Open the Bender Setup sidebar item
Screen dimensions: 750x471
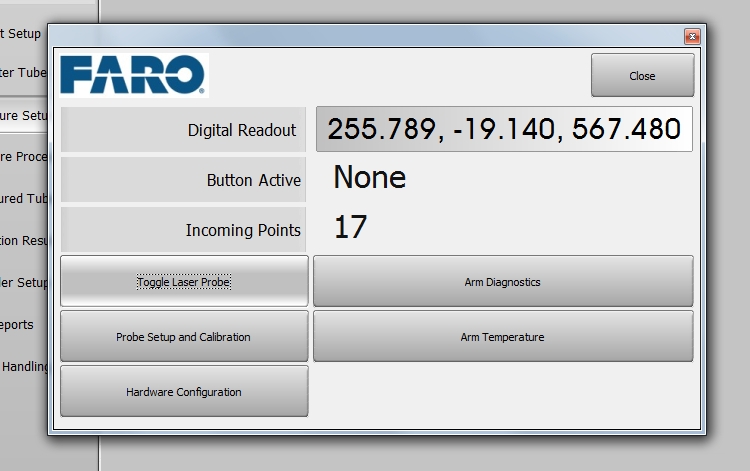[x=24, y=282]
